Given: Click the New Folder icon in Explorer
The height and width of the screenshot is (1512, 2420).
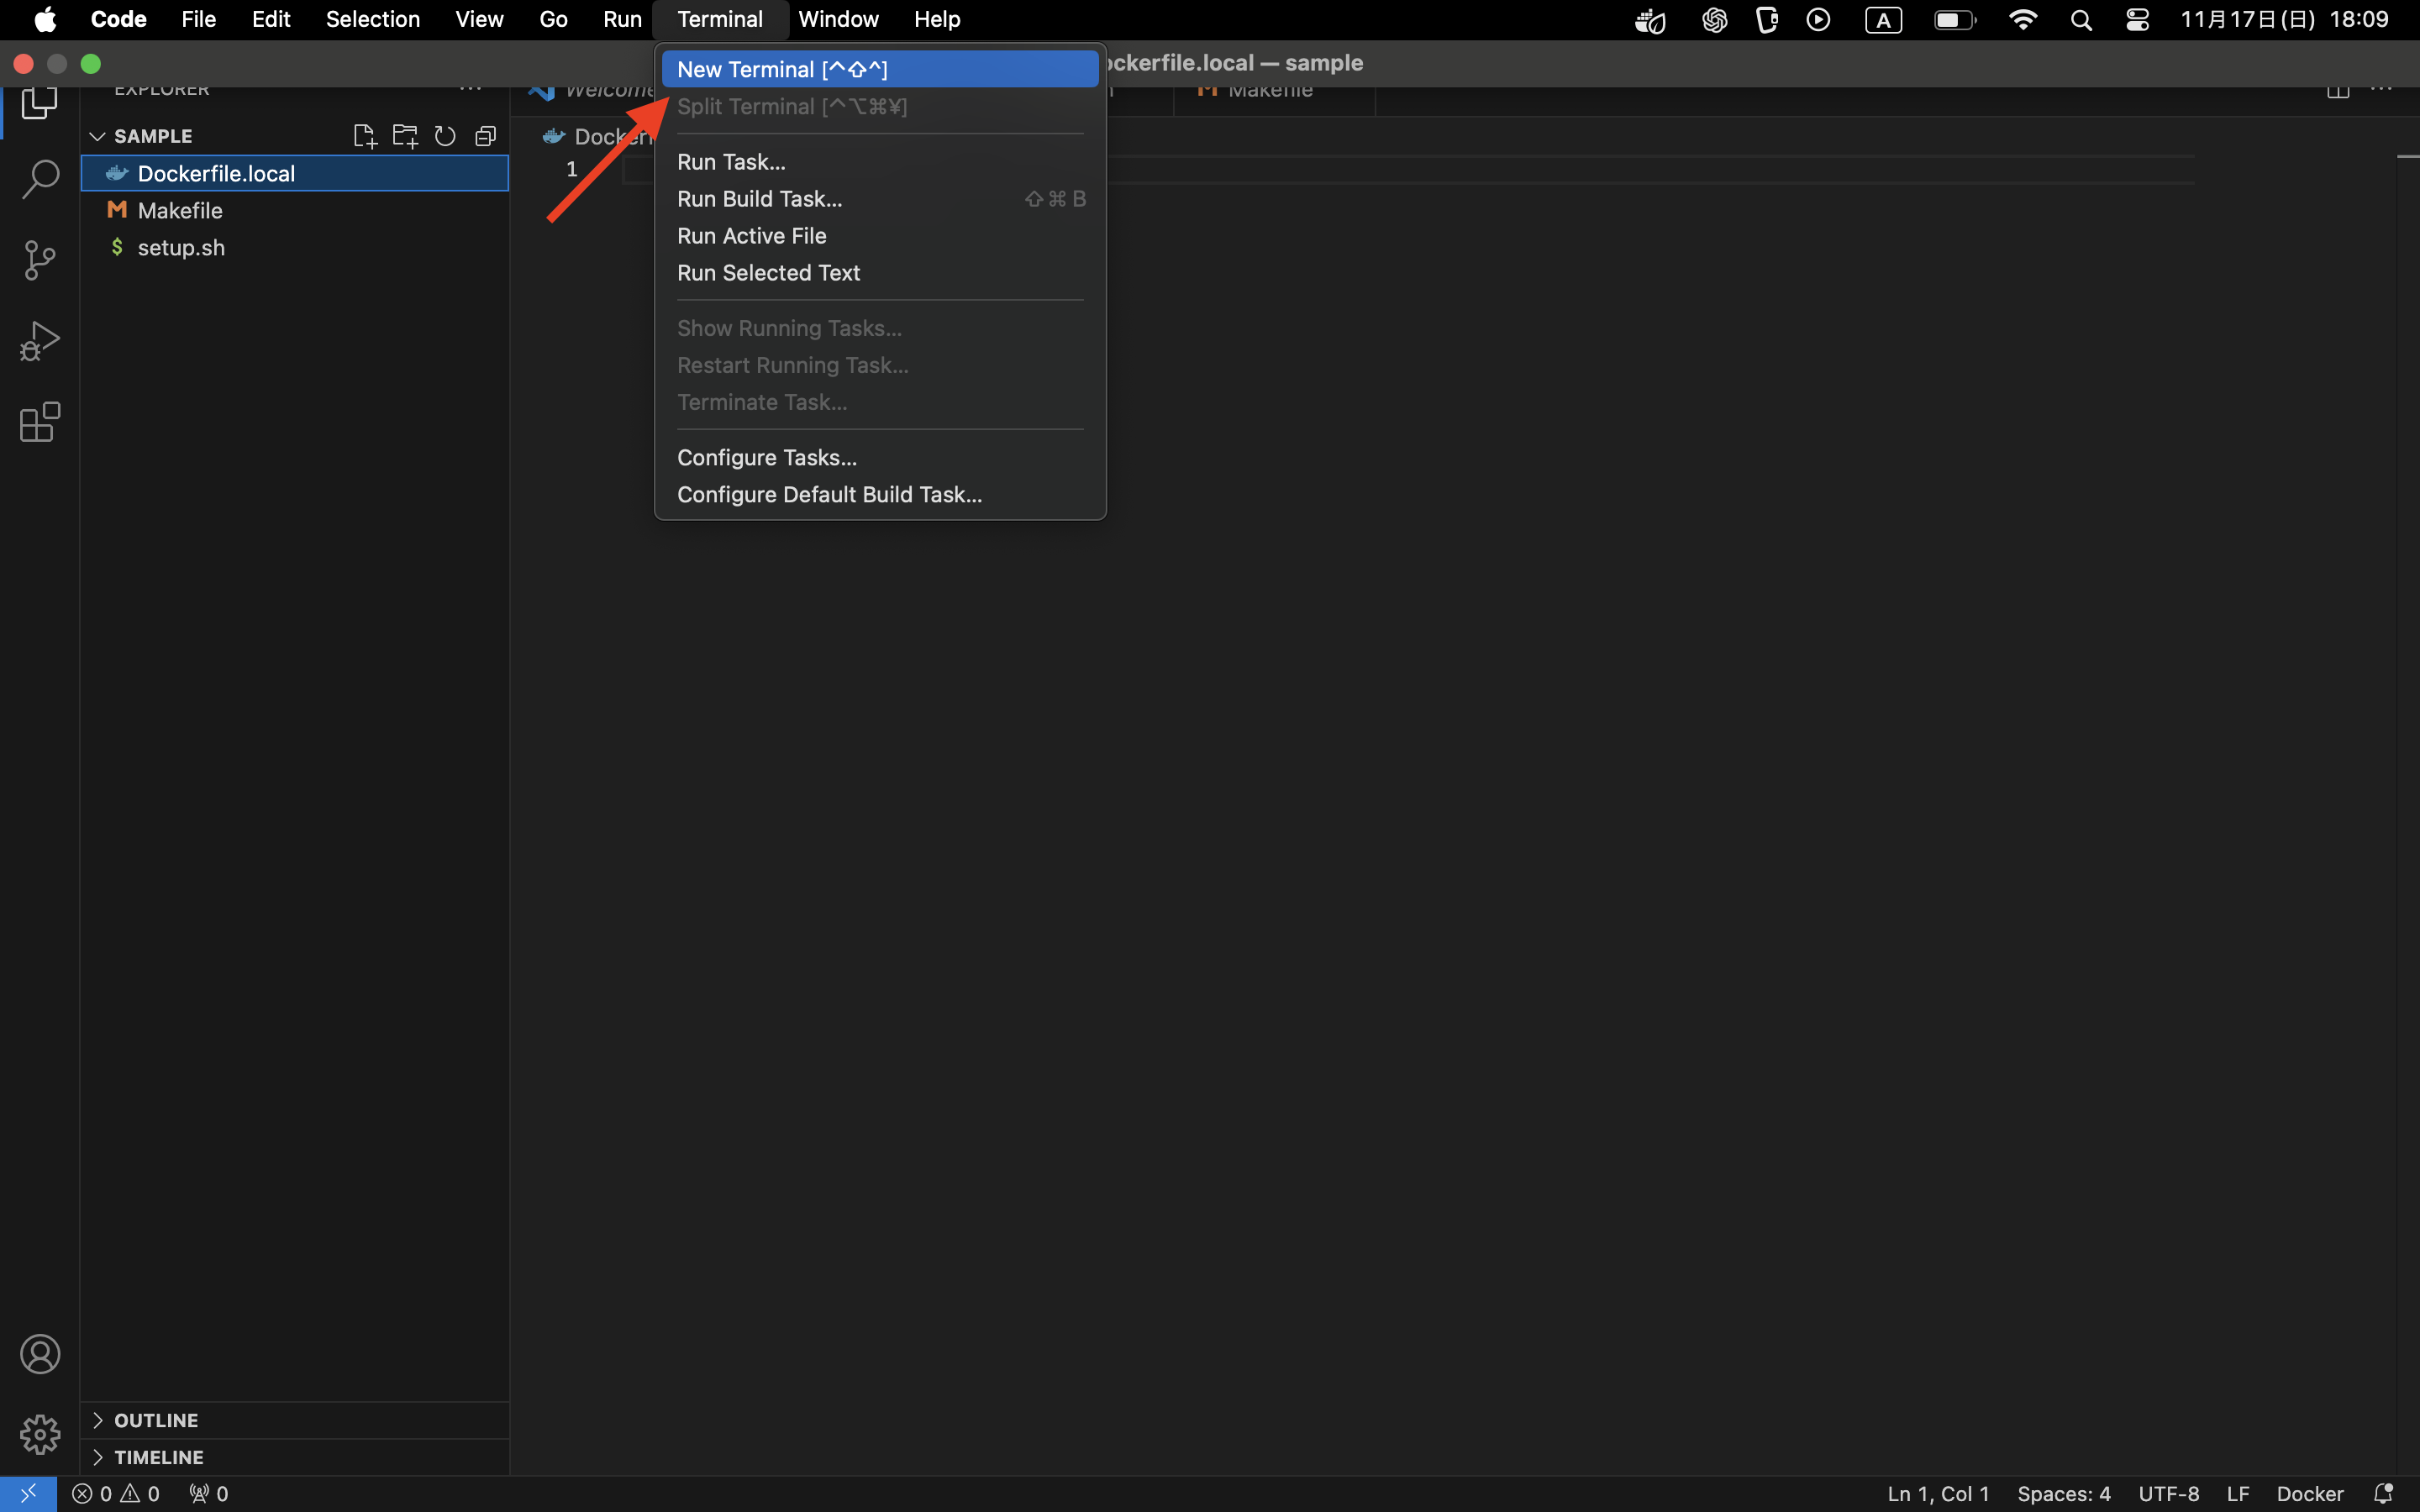Looking at the screenshot, I should [405, 136].
